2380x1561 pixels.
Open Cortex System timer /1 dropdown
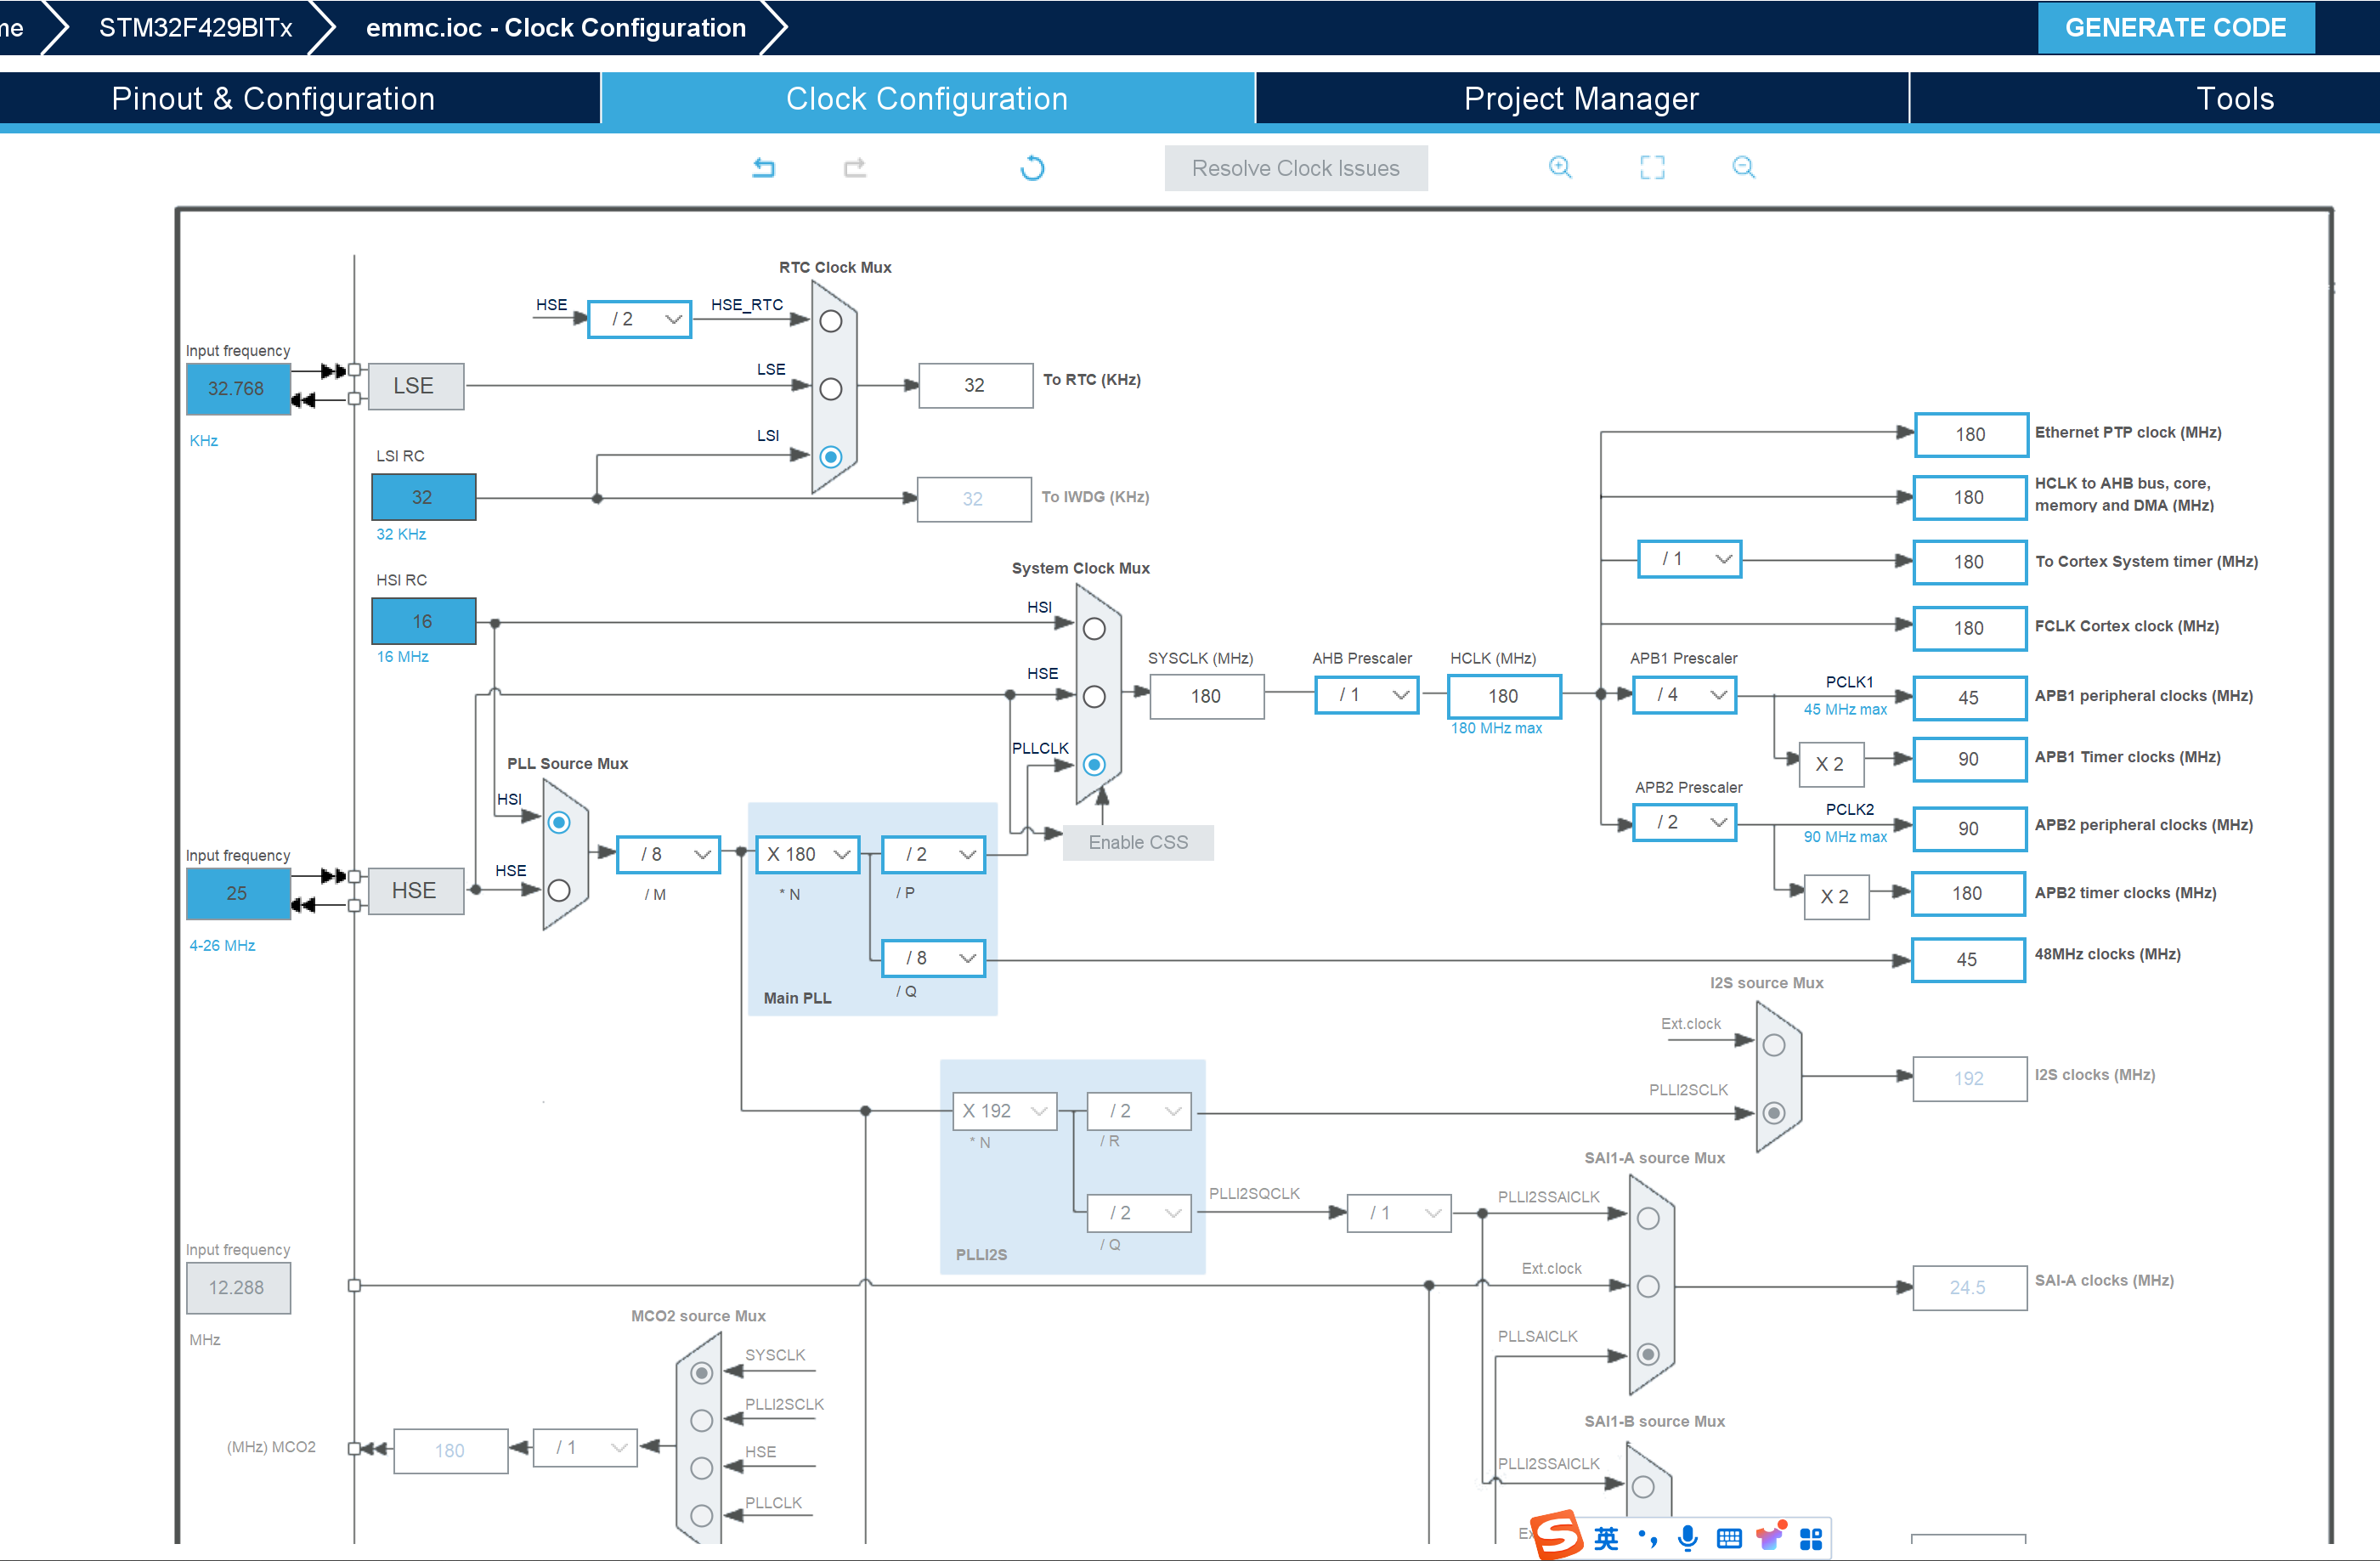pyautogui.click(x=1689, y=559)
